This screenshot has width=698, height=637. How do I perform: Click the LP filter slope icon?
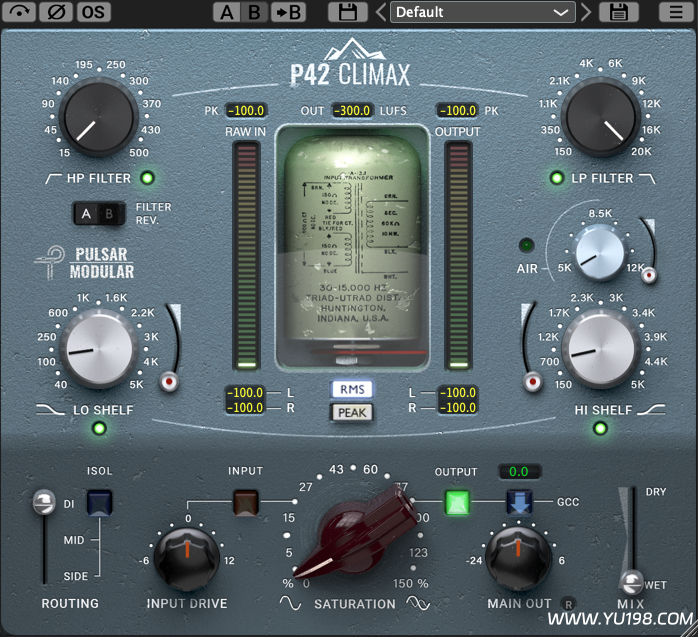(647, 179)
